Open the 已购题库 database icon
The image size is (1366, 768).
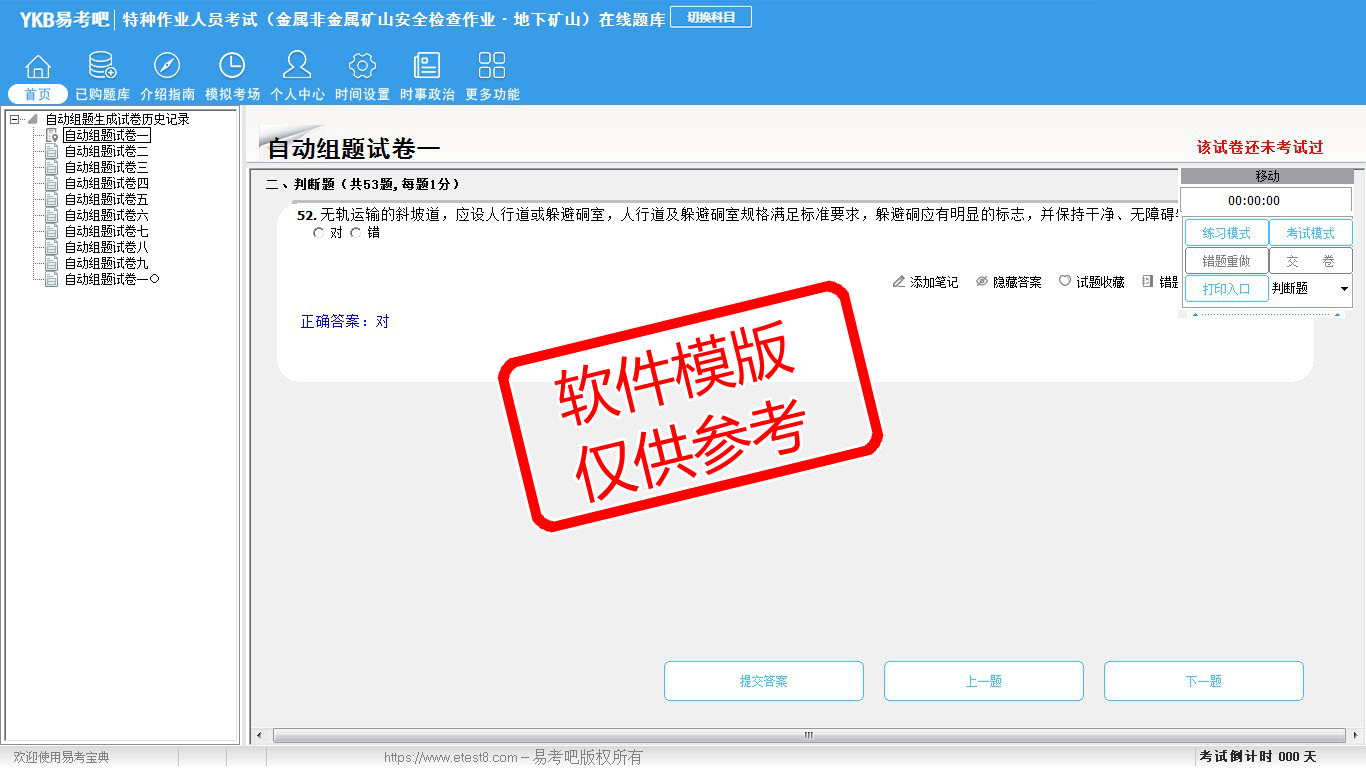coord(102,68)
